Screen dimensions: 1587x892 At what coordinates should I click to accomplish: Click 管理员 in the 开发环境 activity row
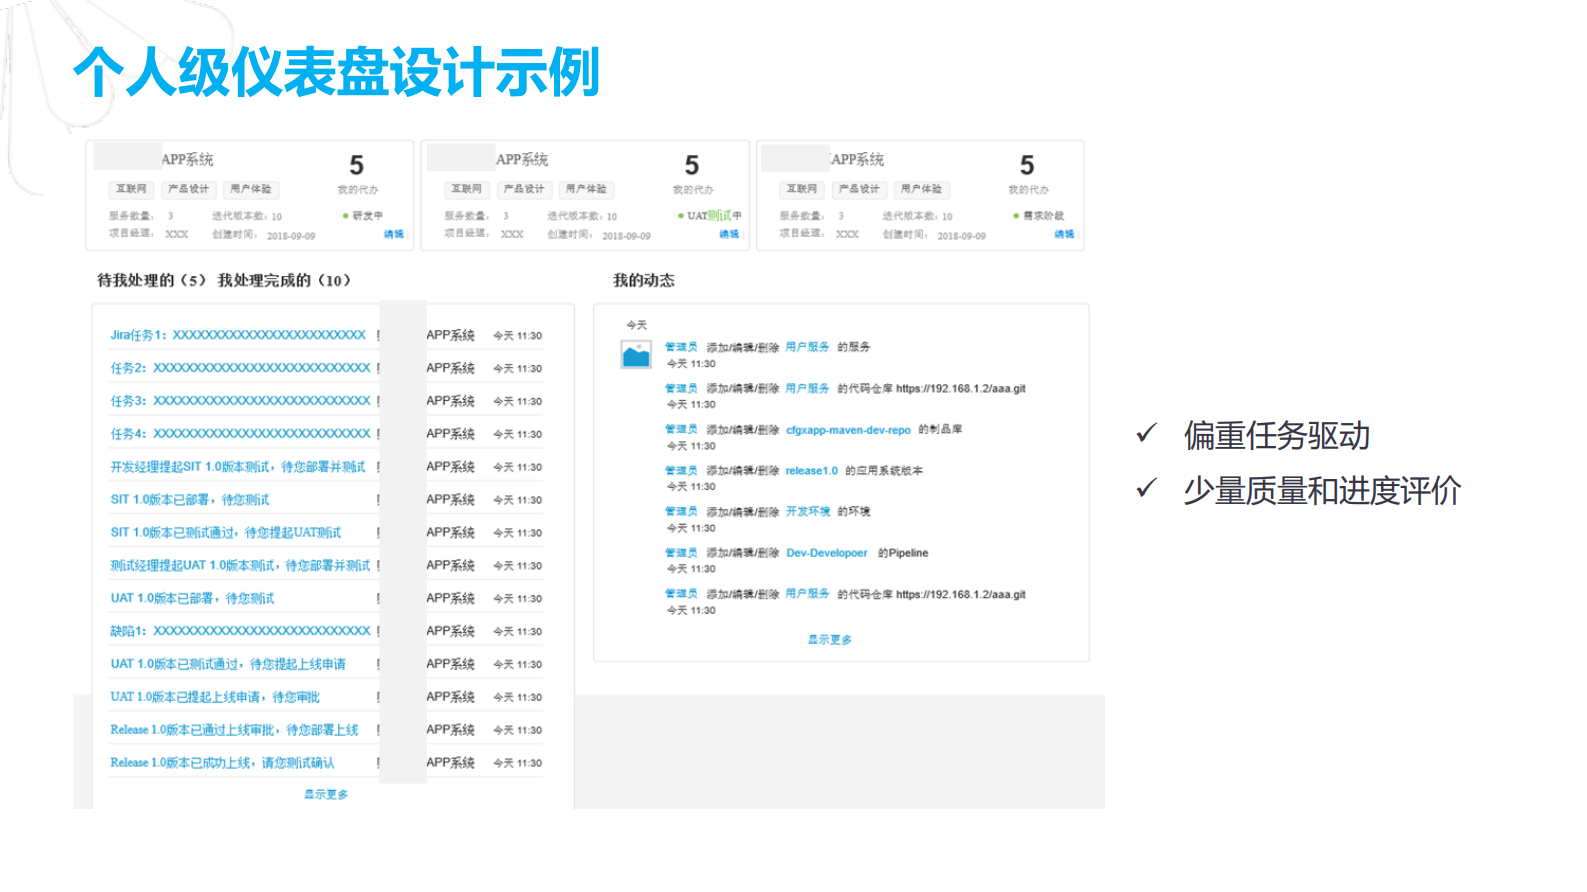[681, 512]
